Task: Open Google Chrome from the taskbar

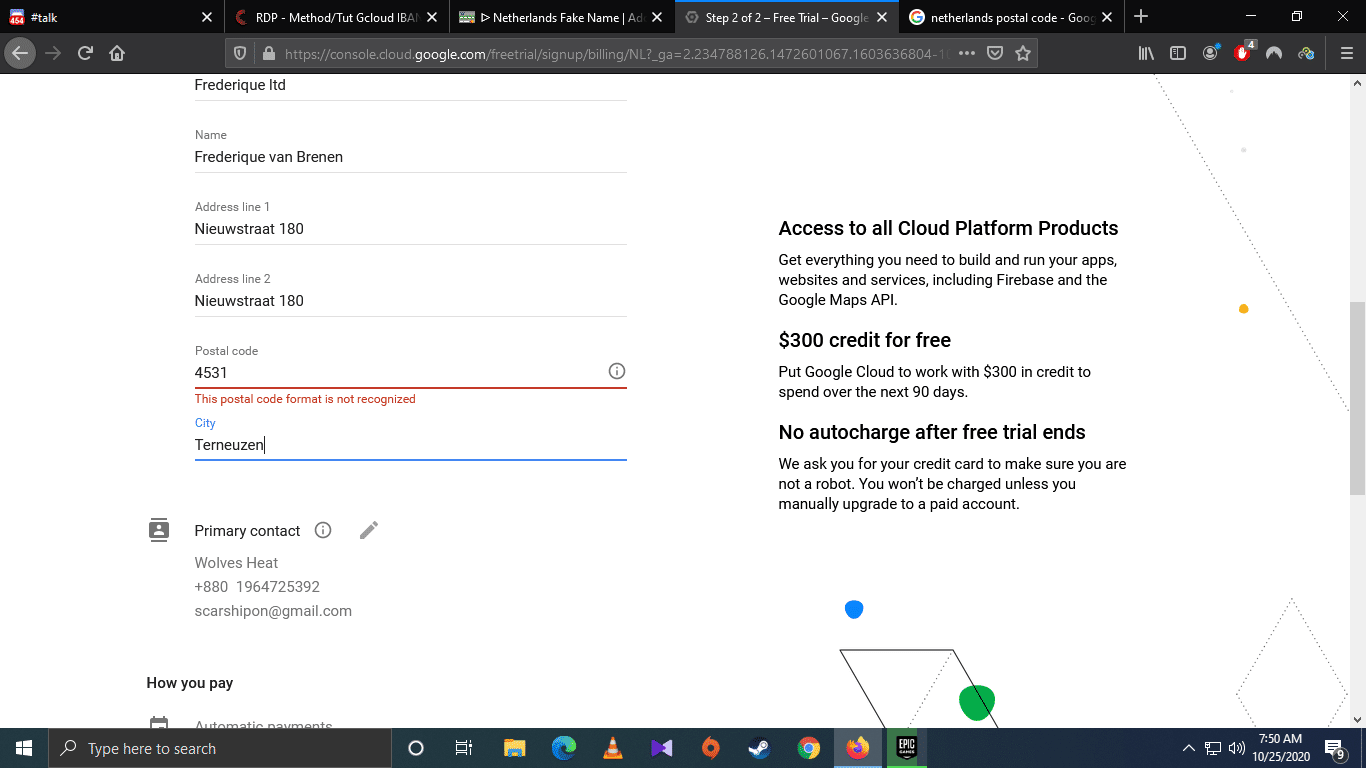Action: point(808,748)
